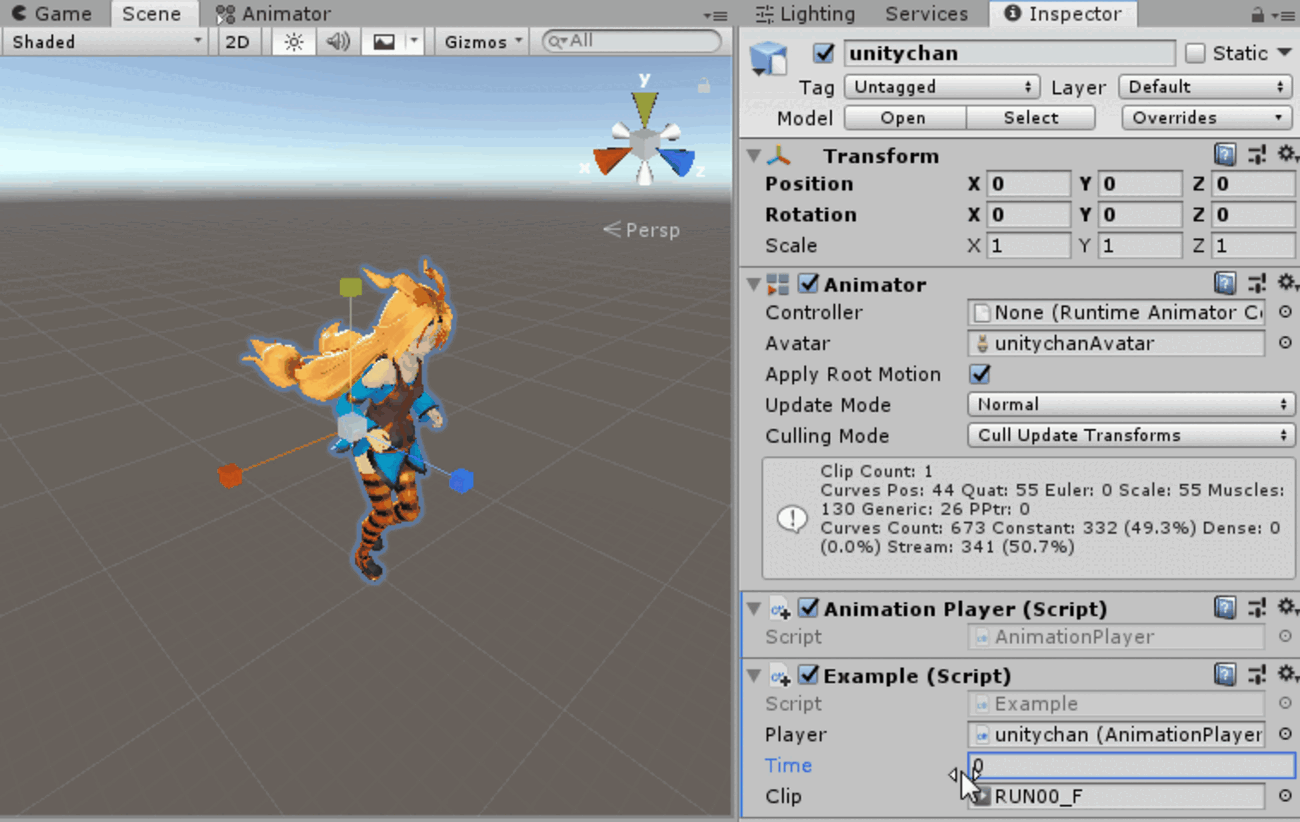Screen dimensions: 1300x822
Task: Click the scene effects image icon
Action: point(384,42)
